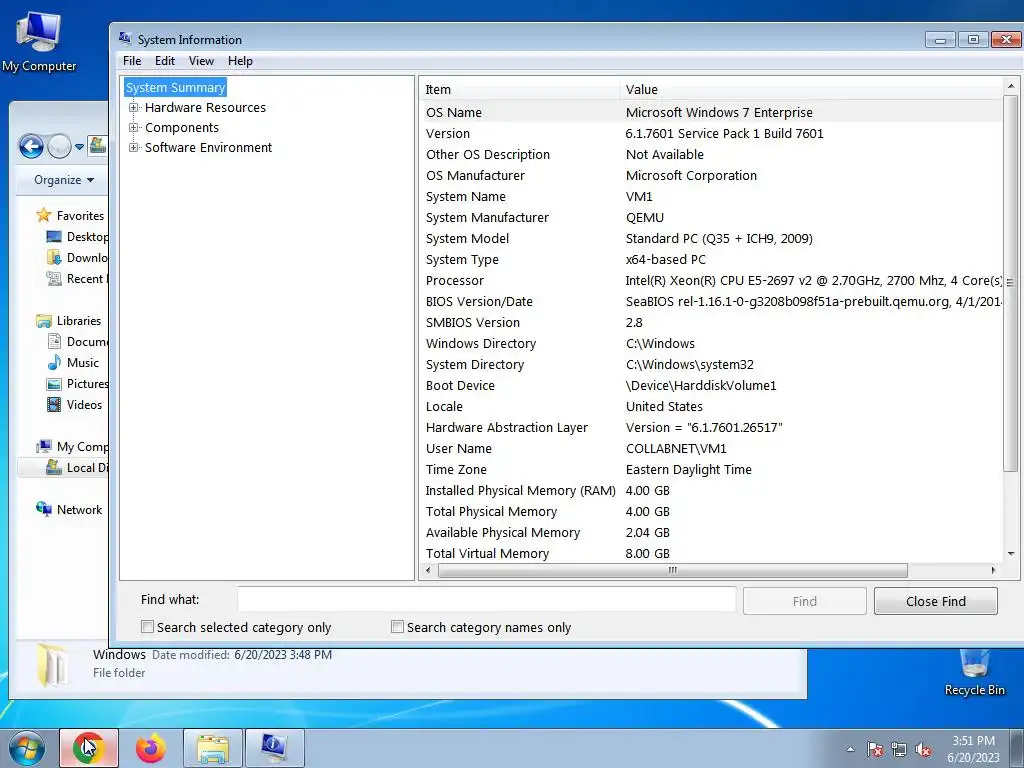The height and width of the screenshot is (768, 1024).
Task: Click the Close Find button
Action: coord(935,601)
